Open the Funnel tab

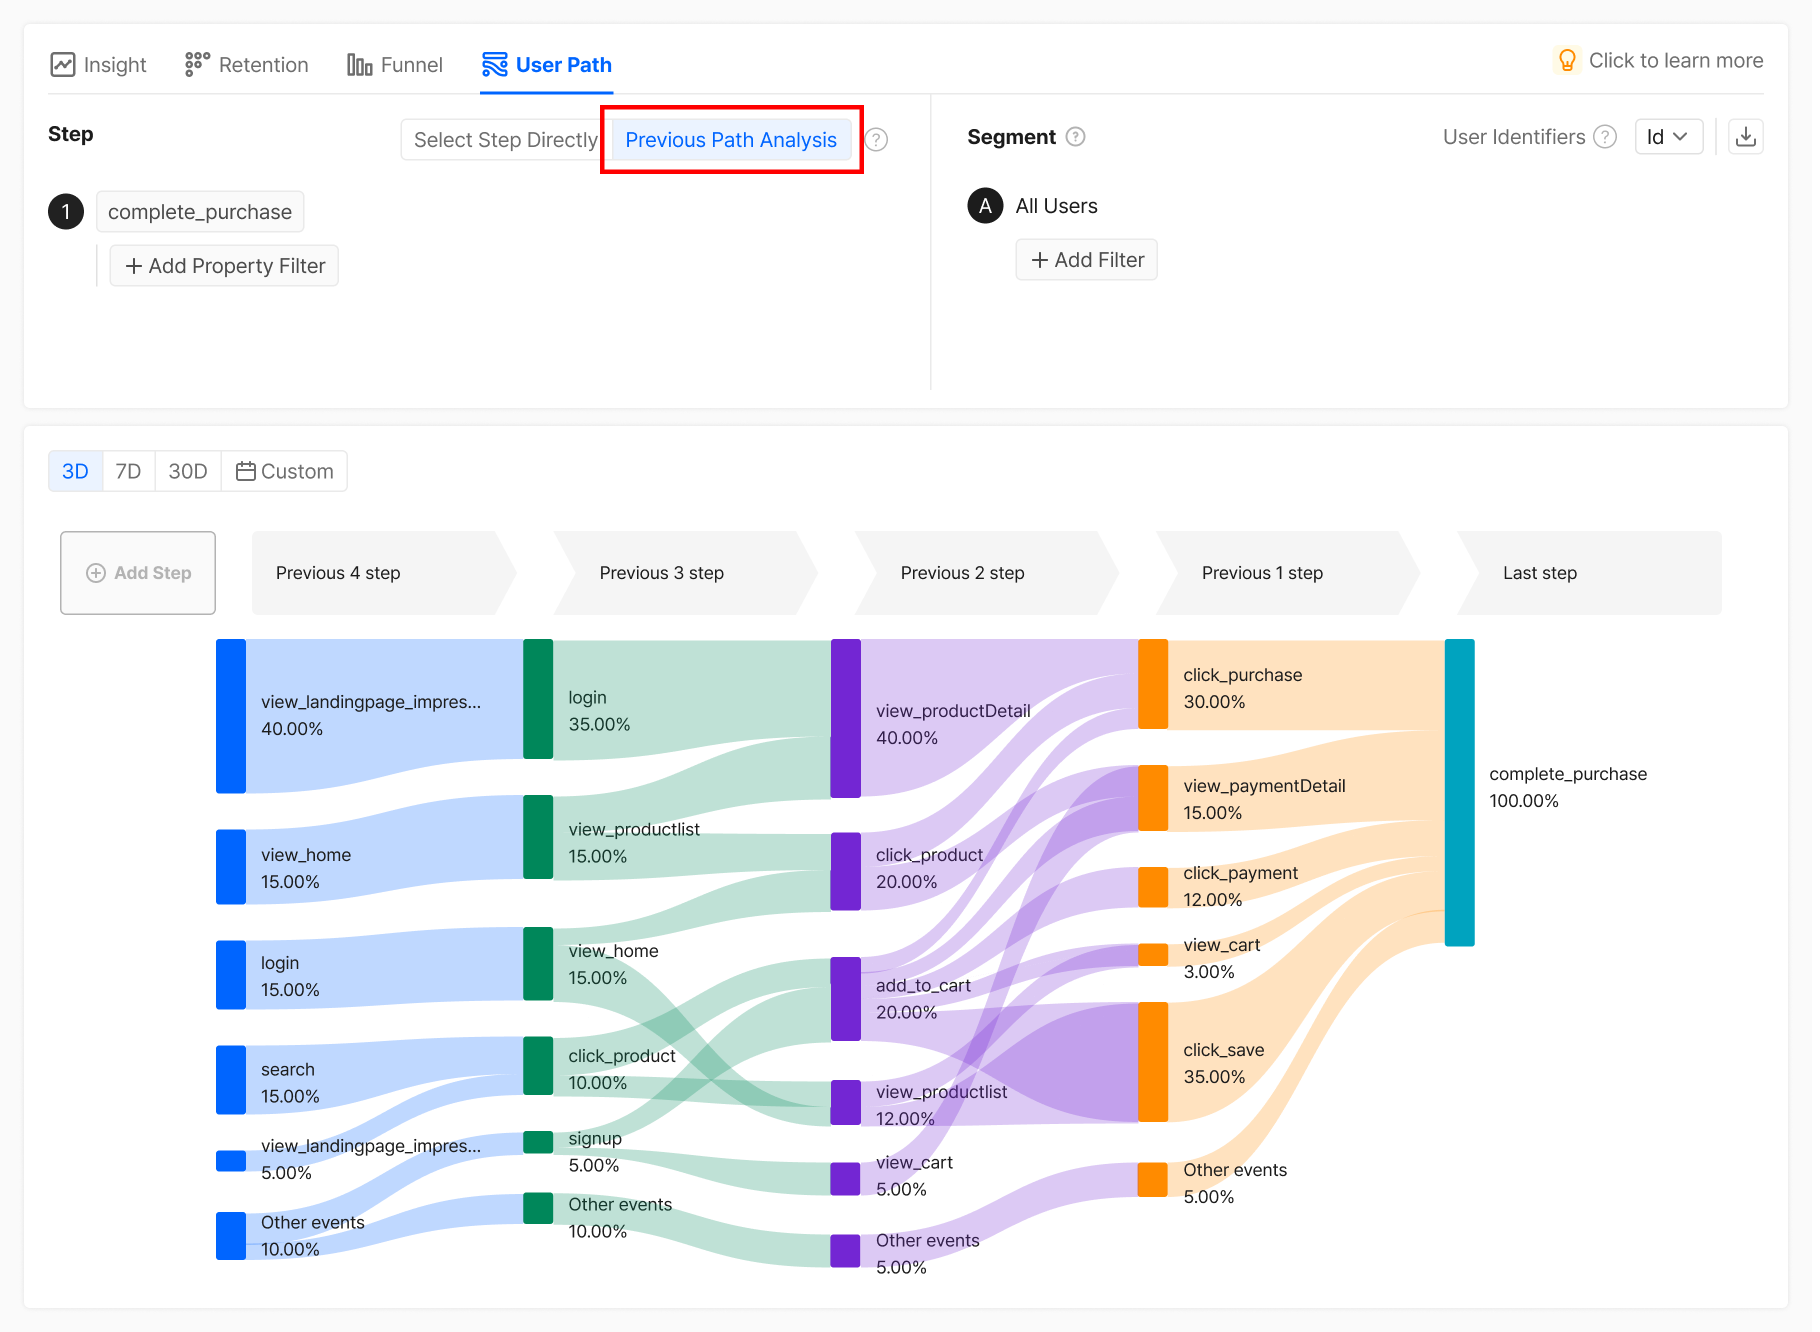(394, 65)
